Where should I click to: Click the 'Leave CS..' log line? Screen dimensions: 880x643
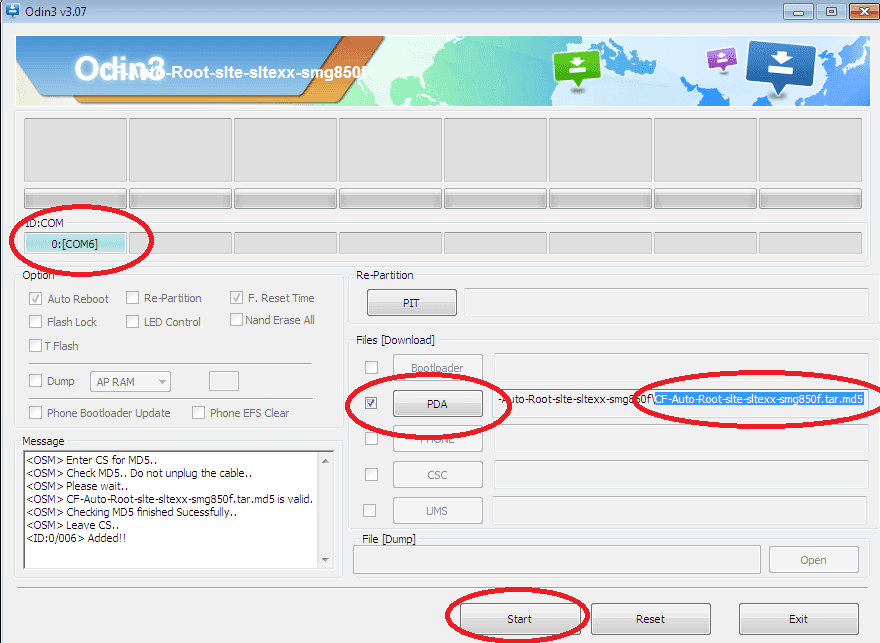coord(73,525)
